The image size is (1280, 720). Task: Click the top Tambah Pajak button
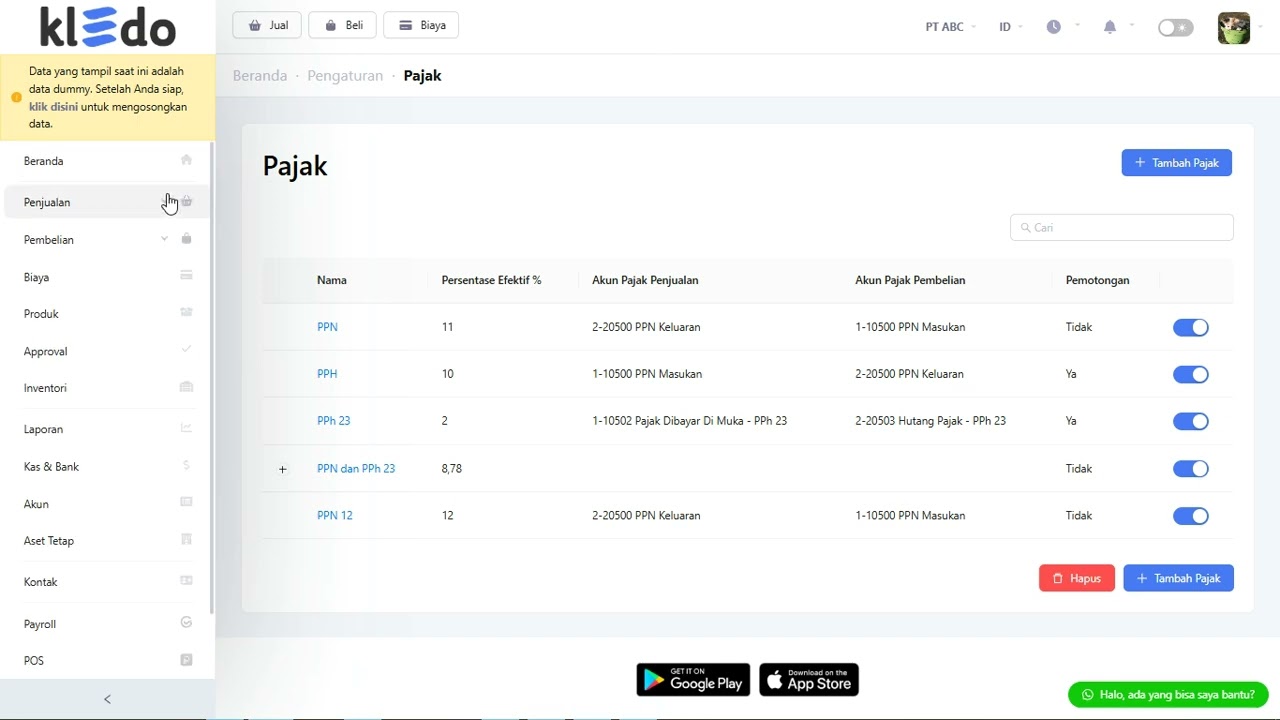click(1177, 163)
